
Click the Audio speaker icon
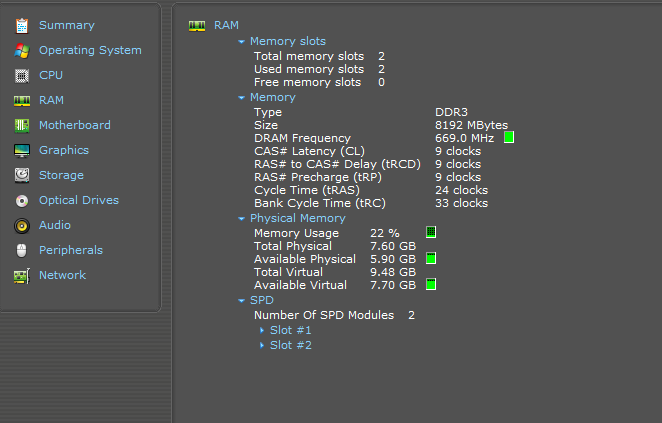click(21, 225)
